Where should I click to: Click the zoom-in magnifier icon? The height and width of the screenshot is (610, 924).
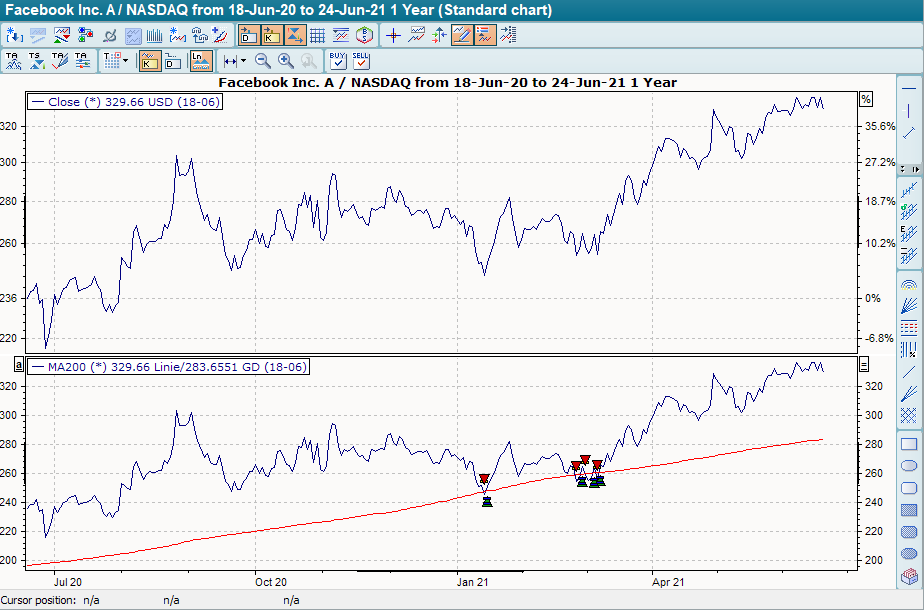tap(286, 61)
